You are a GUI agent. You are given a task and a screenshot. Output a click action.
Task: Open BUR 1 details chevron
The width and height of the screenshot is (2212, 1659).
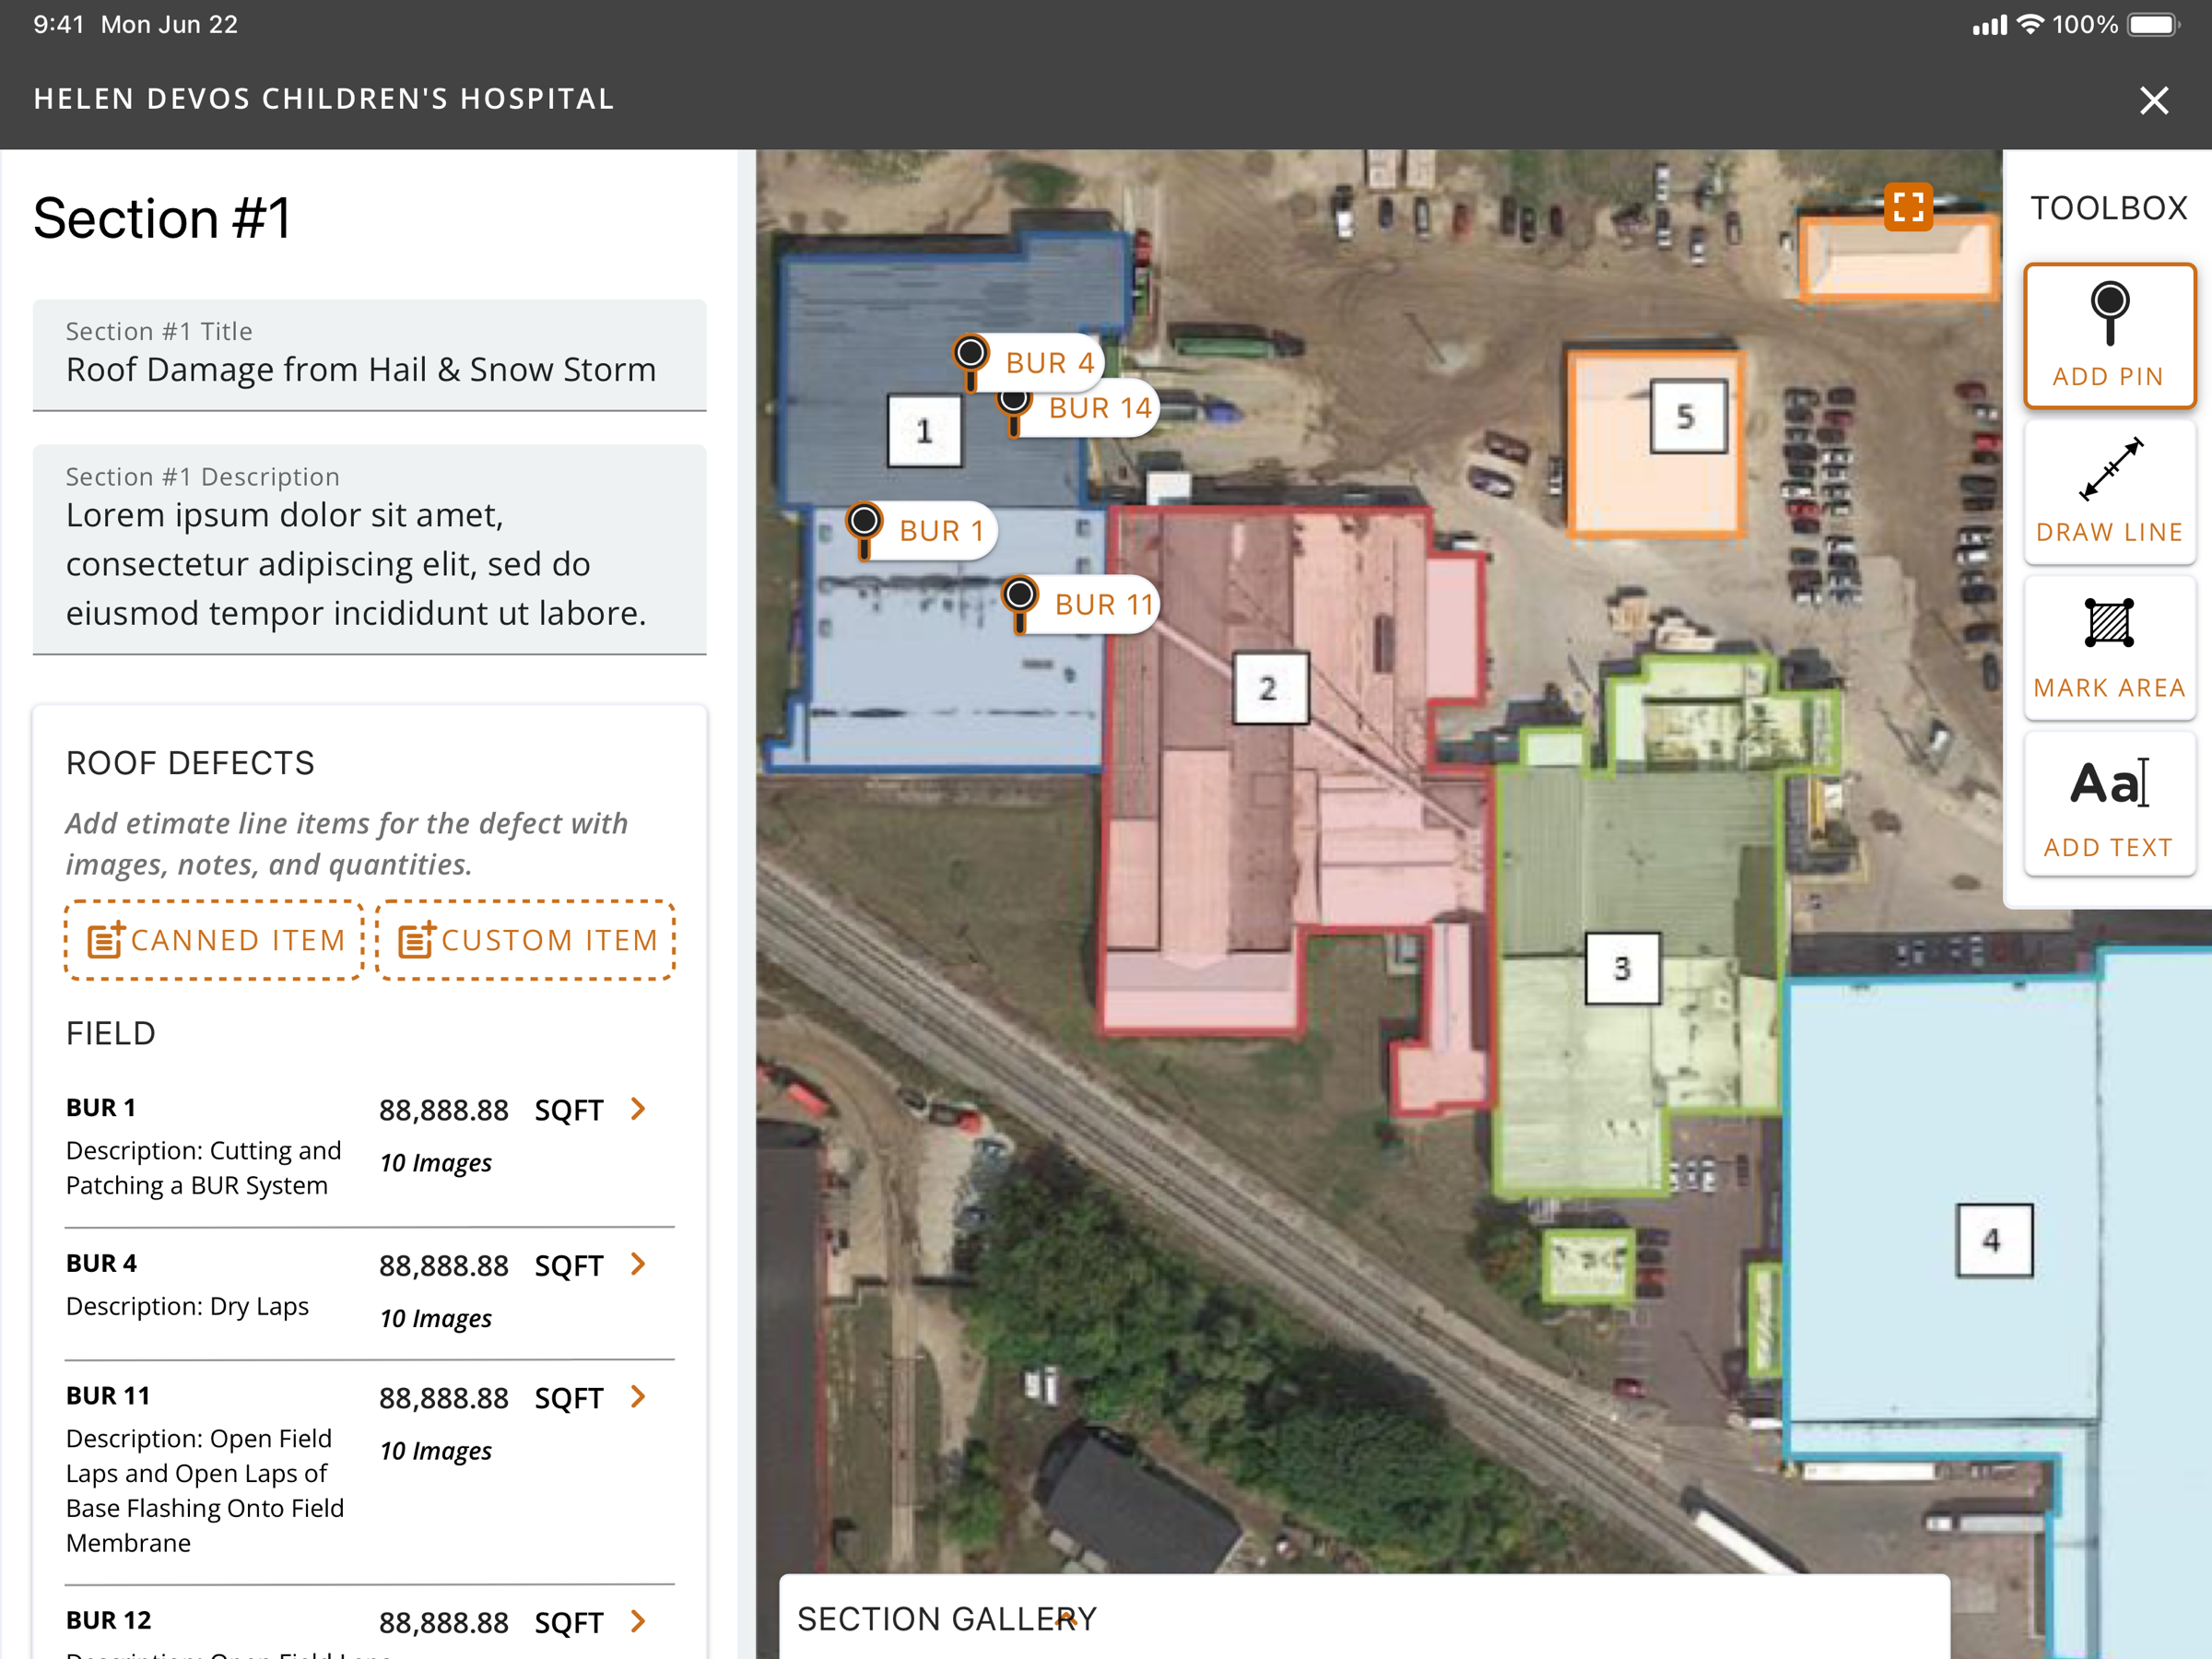[638, 1109]
